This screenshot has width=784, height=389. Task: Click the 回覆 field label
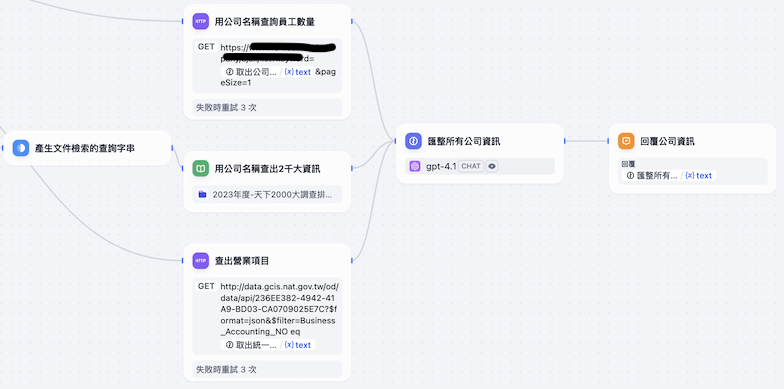click(x=628, y=164)
